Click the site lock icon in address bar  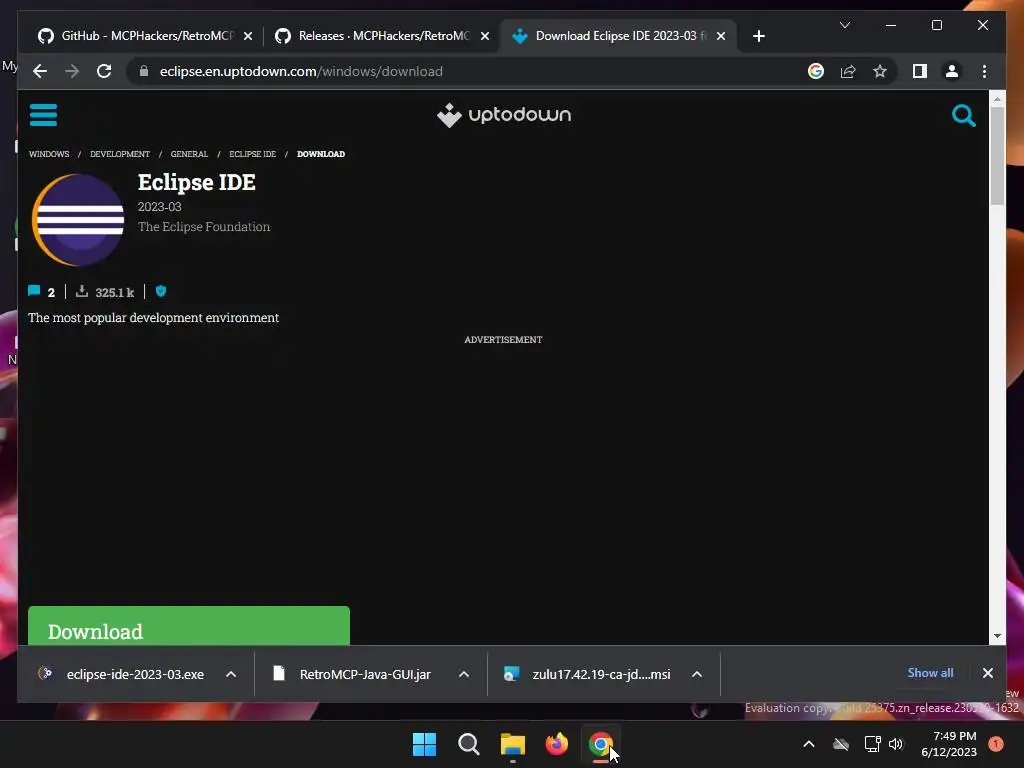(144, 71)
